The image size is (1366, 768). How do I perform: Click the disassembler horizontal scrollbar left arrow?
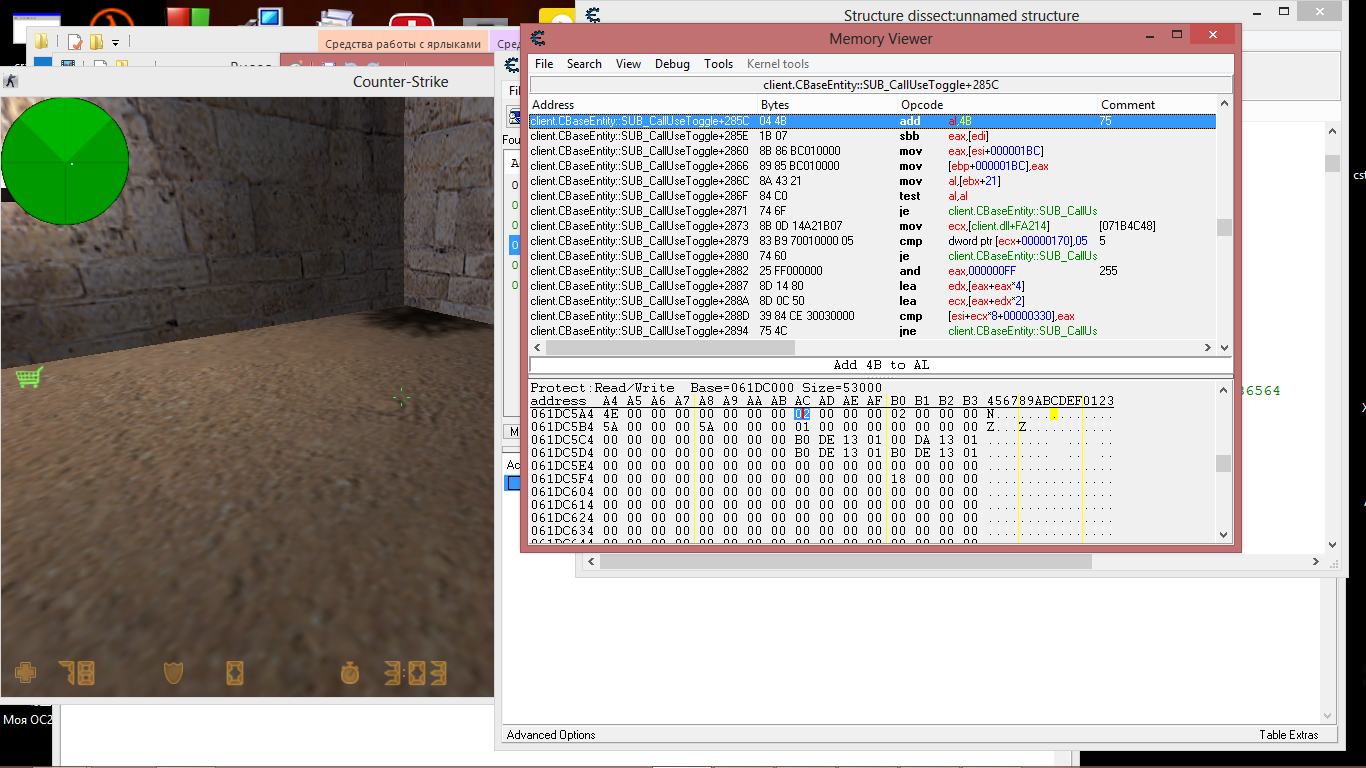537,347
